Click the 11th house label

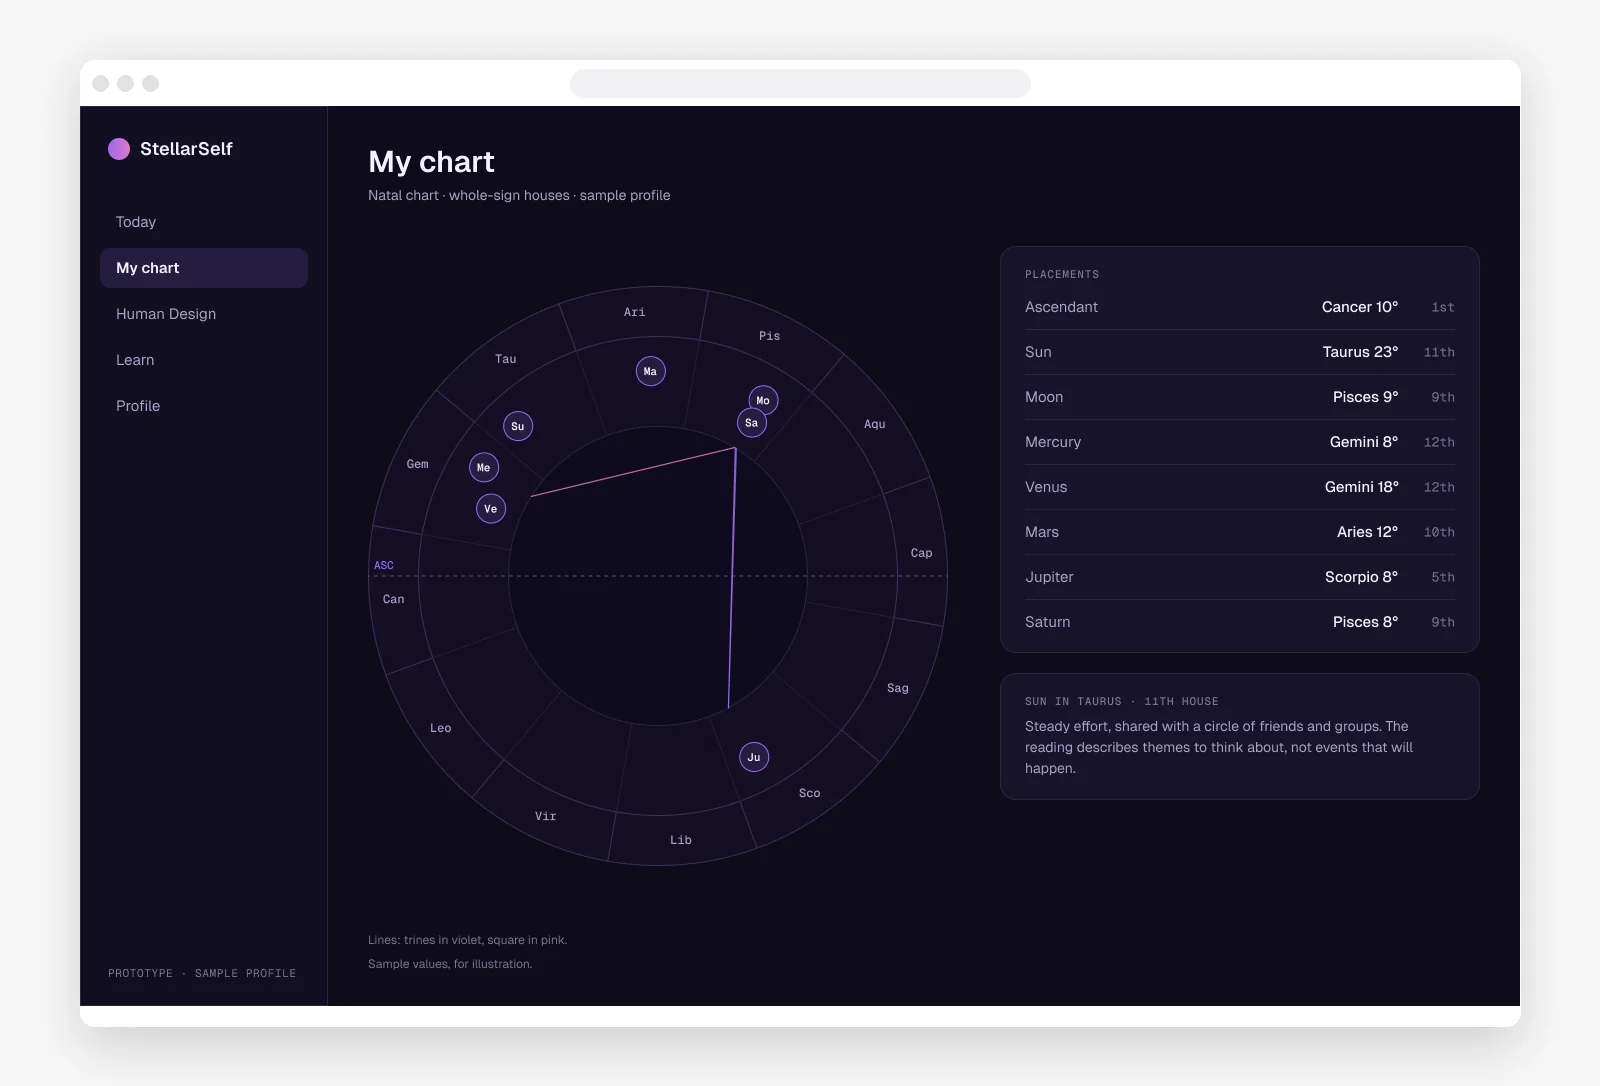(1439, 352)
